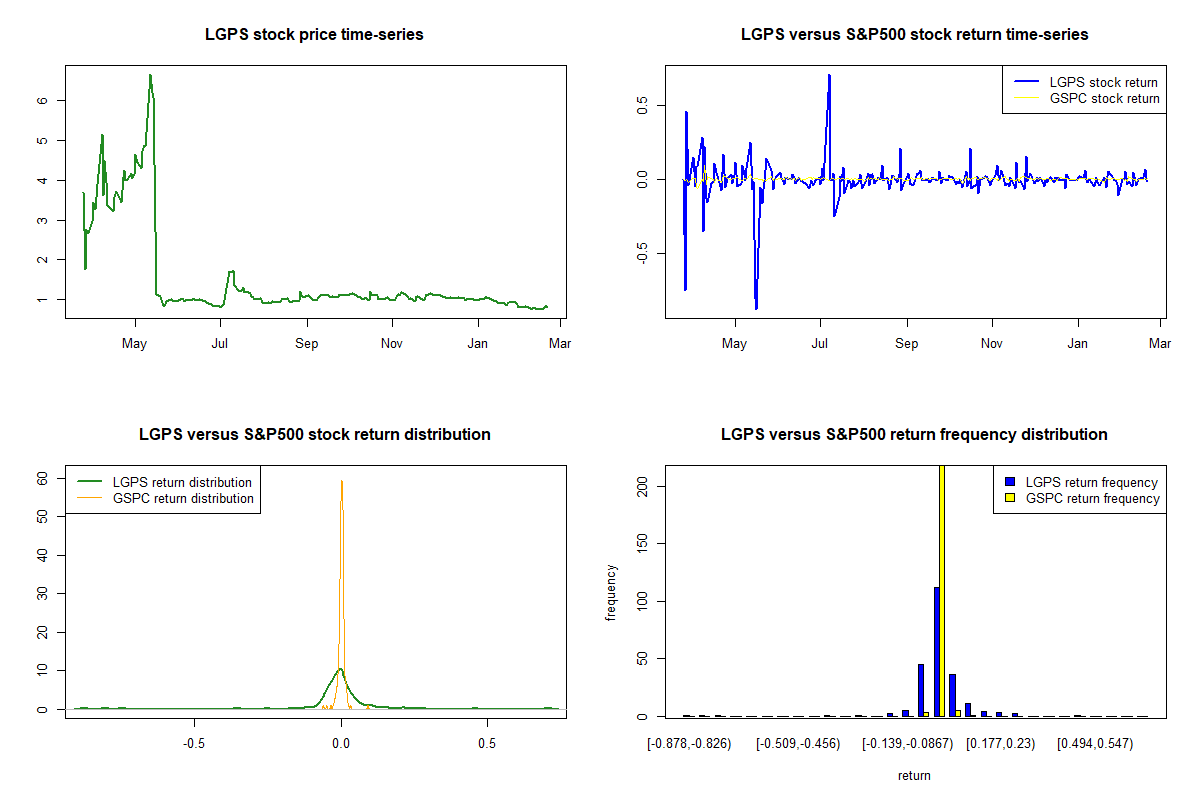Select the "LGPS versus S&P500 return frequency distribution" title
This screenshot has width=1200, height=800.
click(x=914, y=435)
